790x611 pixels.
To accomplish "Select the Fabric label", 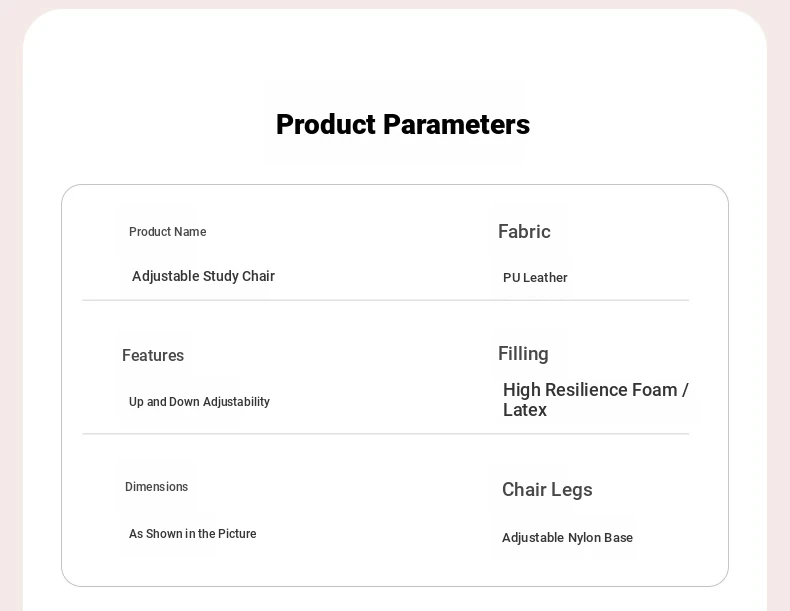I will [524, 232].
